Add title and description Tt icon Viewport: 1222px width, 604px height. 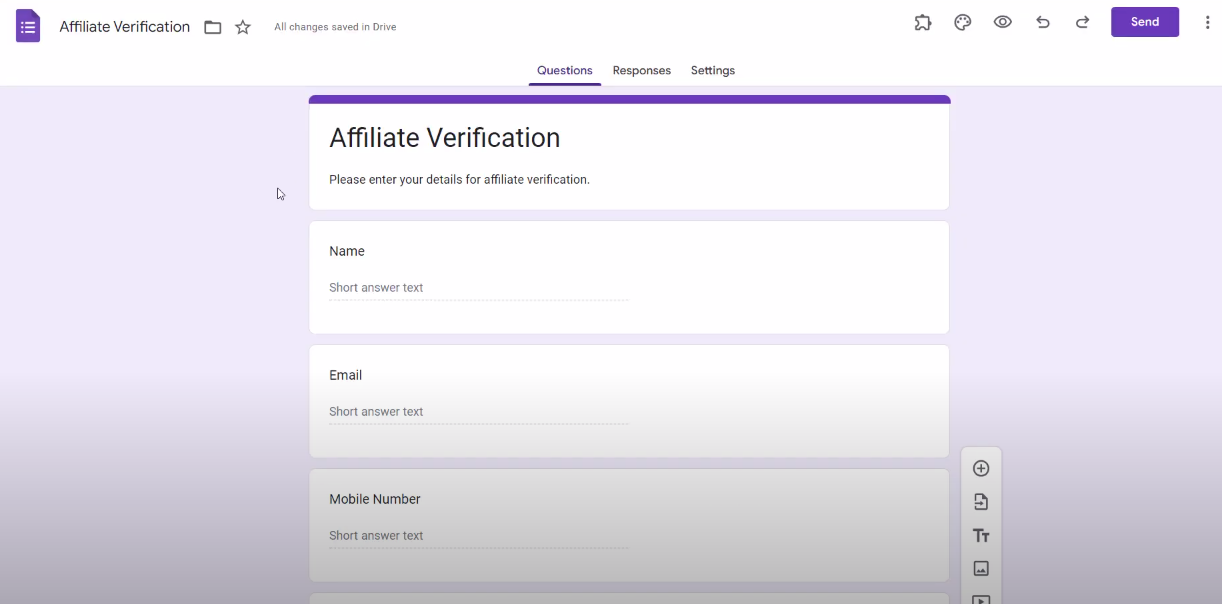(x=981, y=536)
